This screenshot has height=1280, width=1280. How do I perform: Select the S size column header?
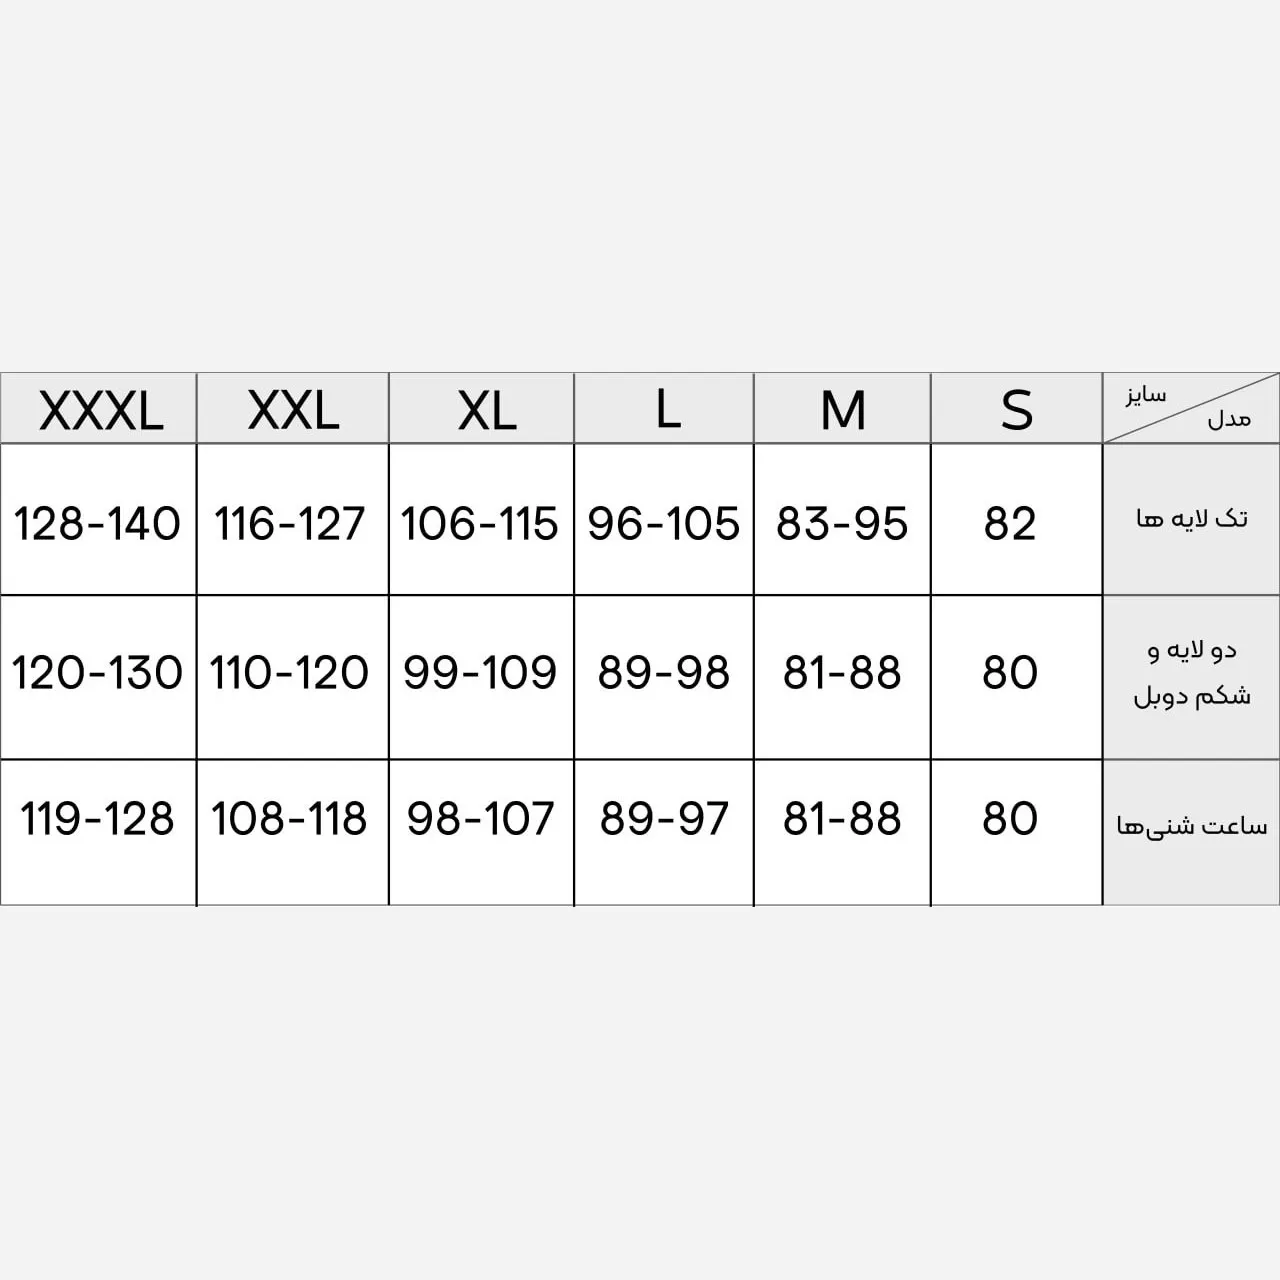click(x=1016, y=410)
